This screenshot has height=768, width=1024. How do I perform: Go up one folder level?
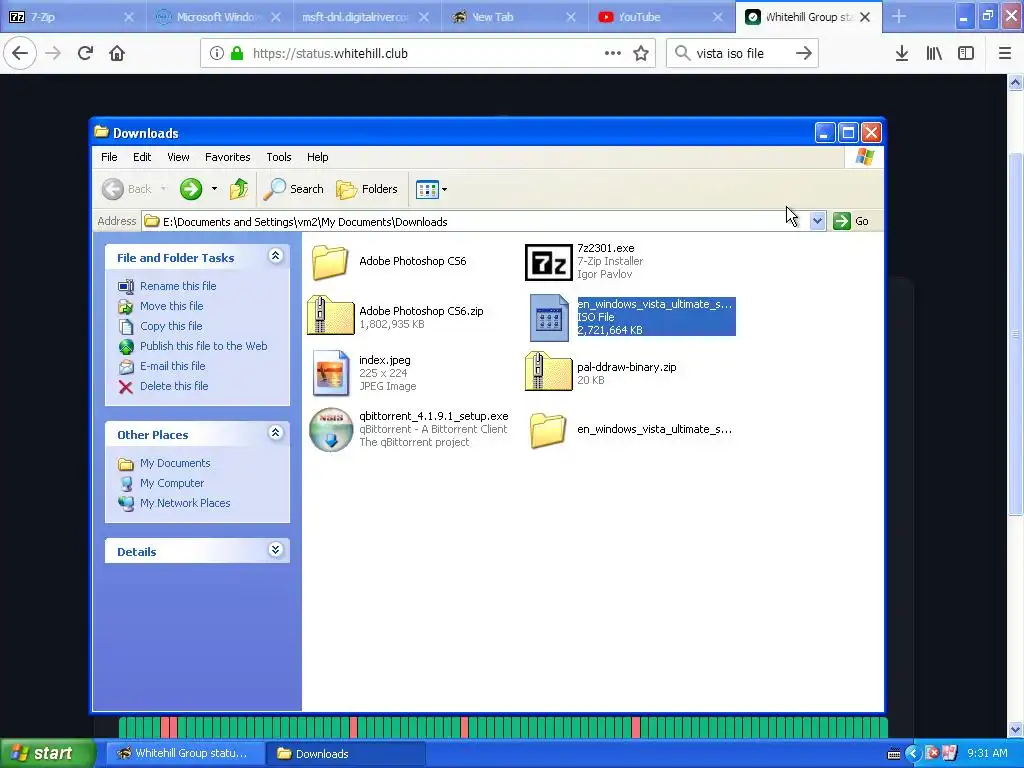239,189
